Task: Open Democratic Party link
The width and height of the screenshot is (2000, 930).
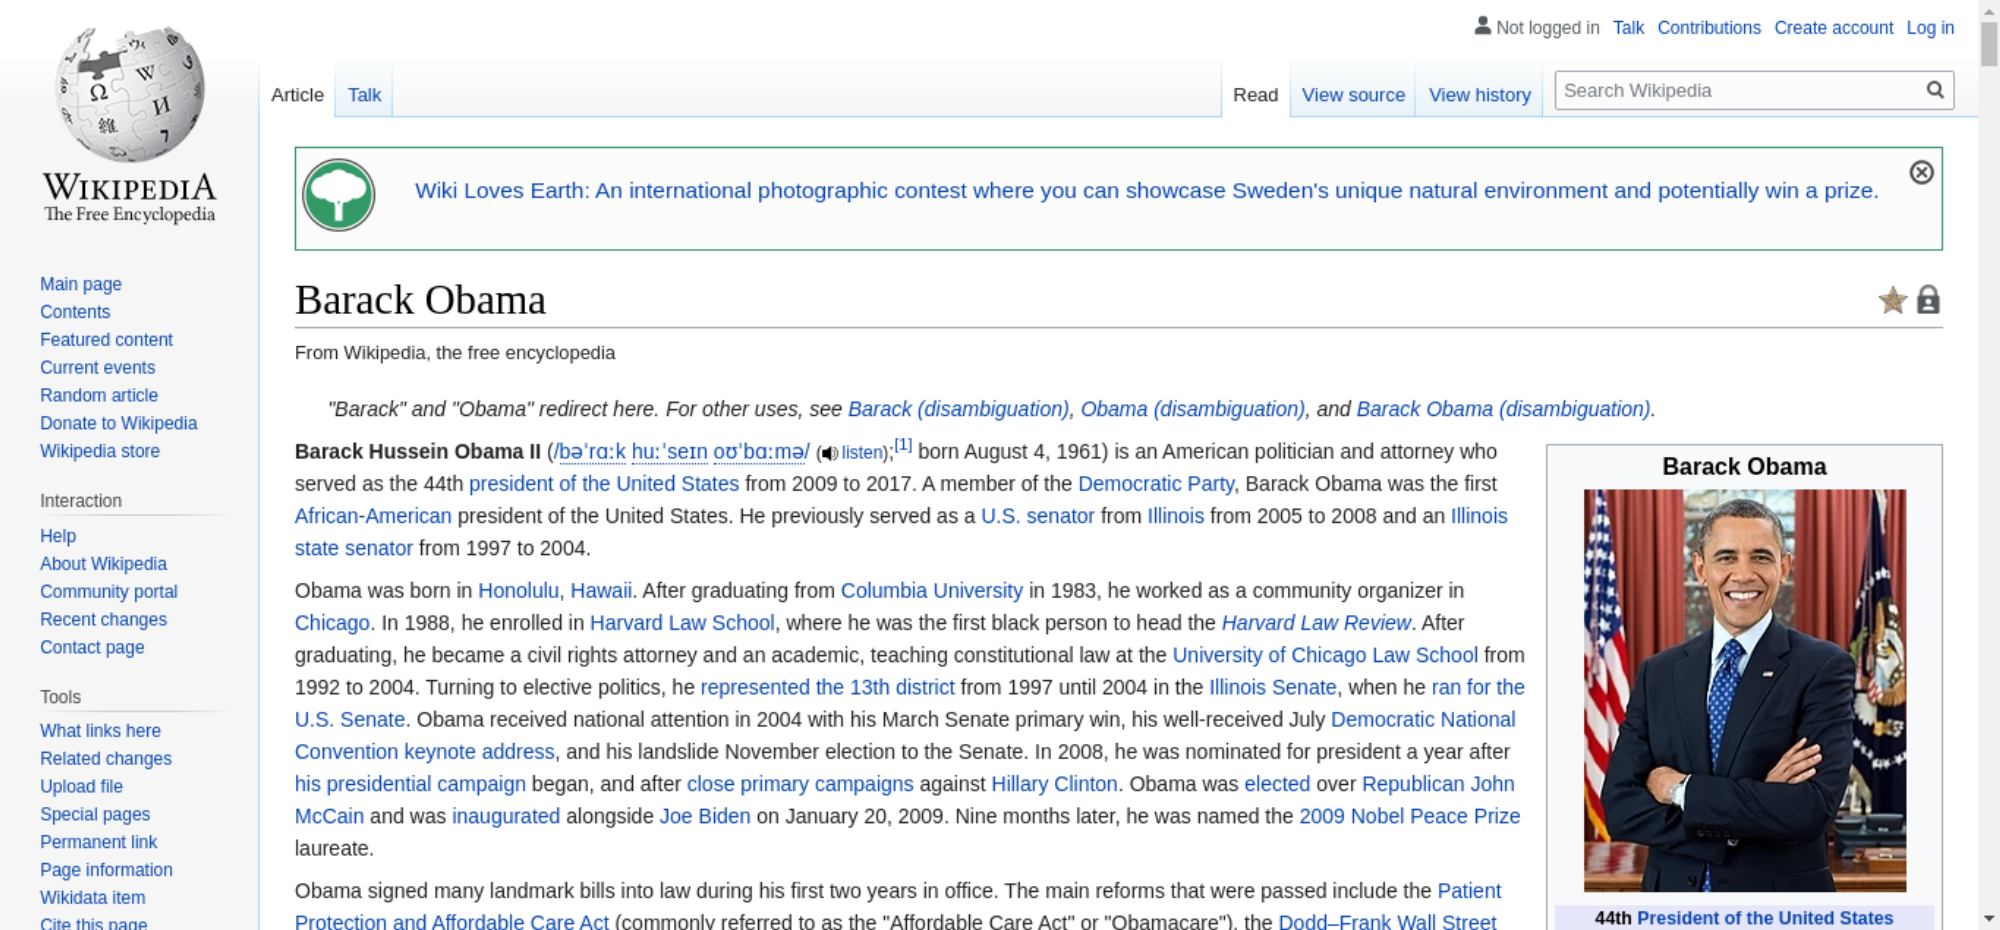Action: (1156, 484)
